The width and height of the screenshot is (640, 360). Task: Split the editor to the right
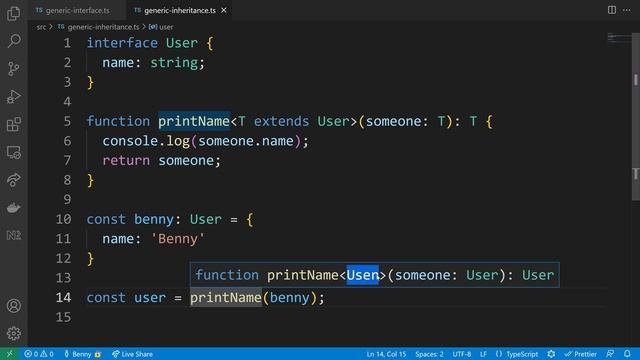(x=611, y=10)
